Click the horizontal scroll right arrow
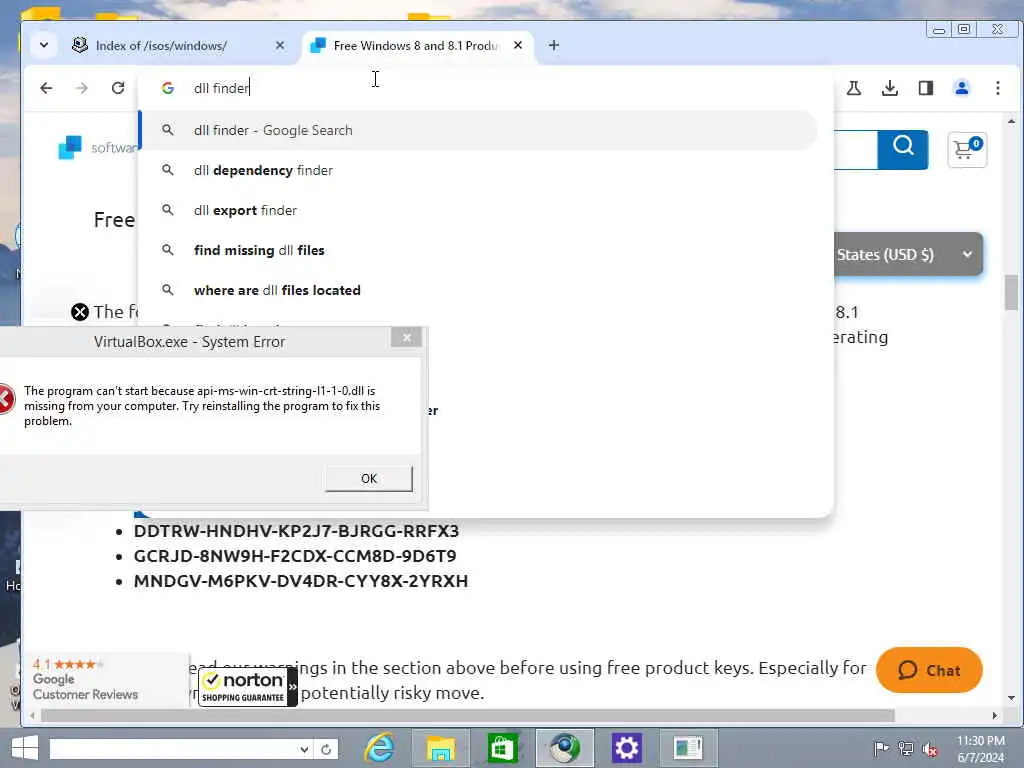This screenshot has width=1024, height=768. (995, 715)
